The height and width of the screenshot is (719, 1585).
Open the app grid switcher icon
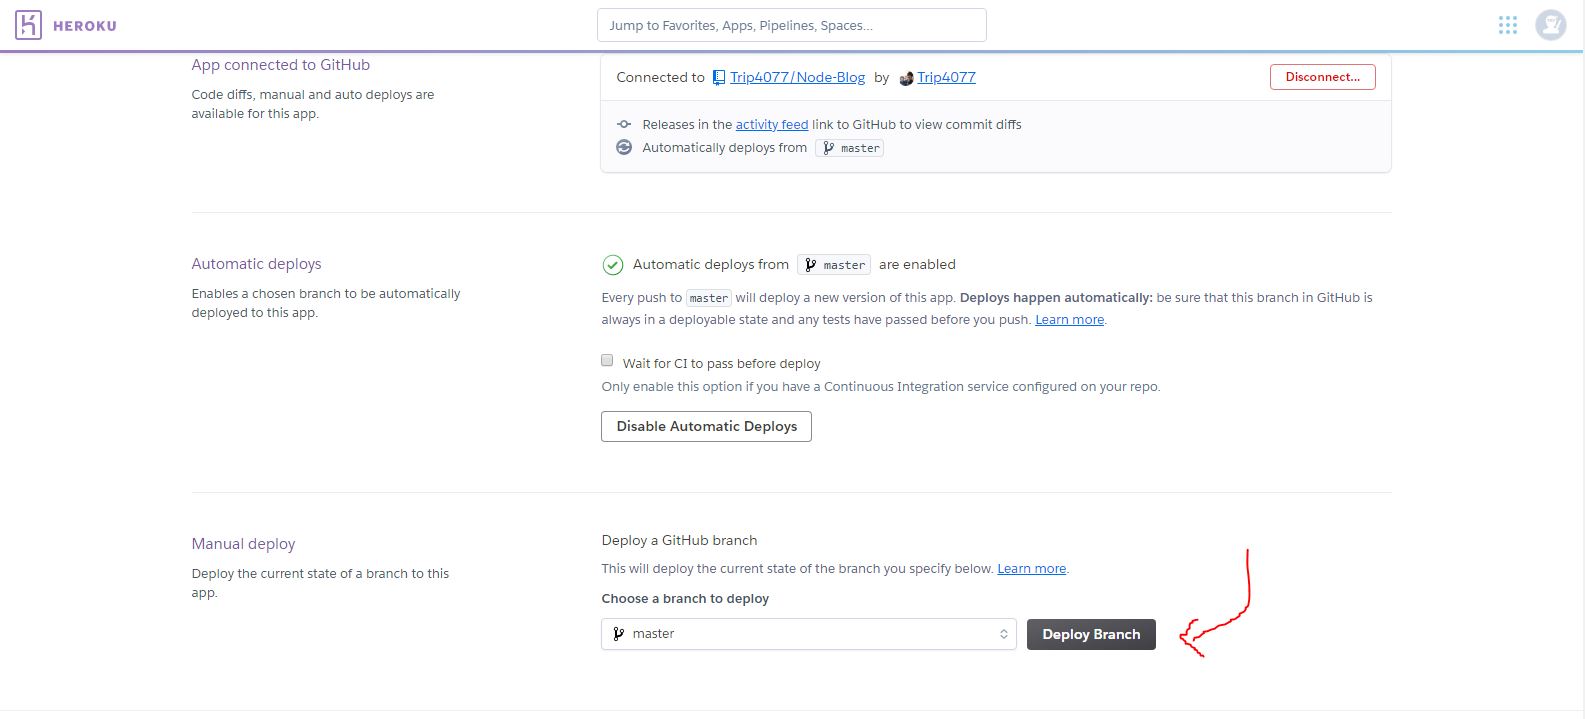click(1508, 25)
